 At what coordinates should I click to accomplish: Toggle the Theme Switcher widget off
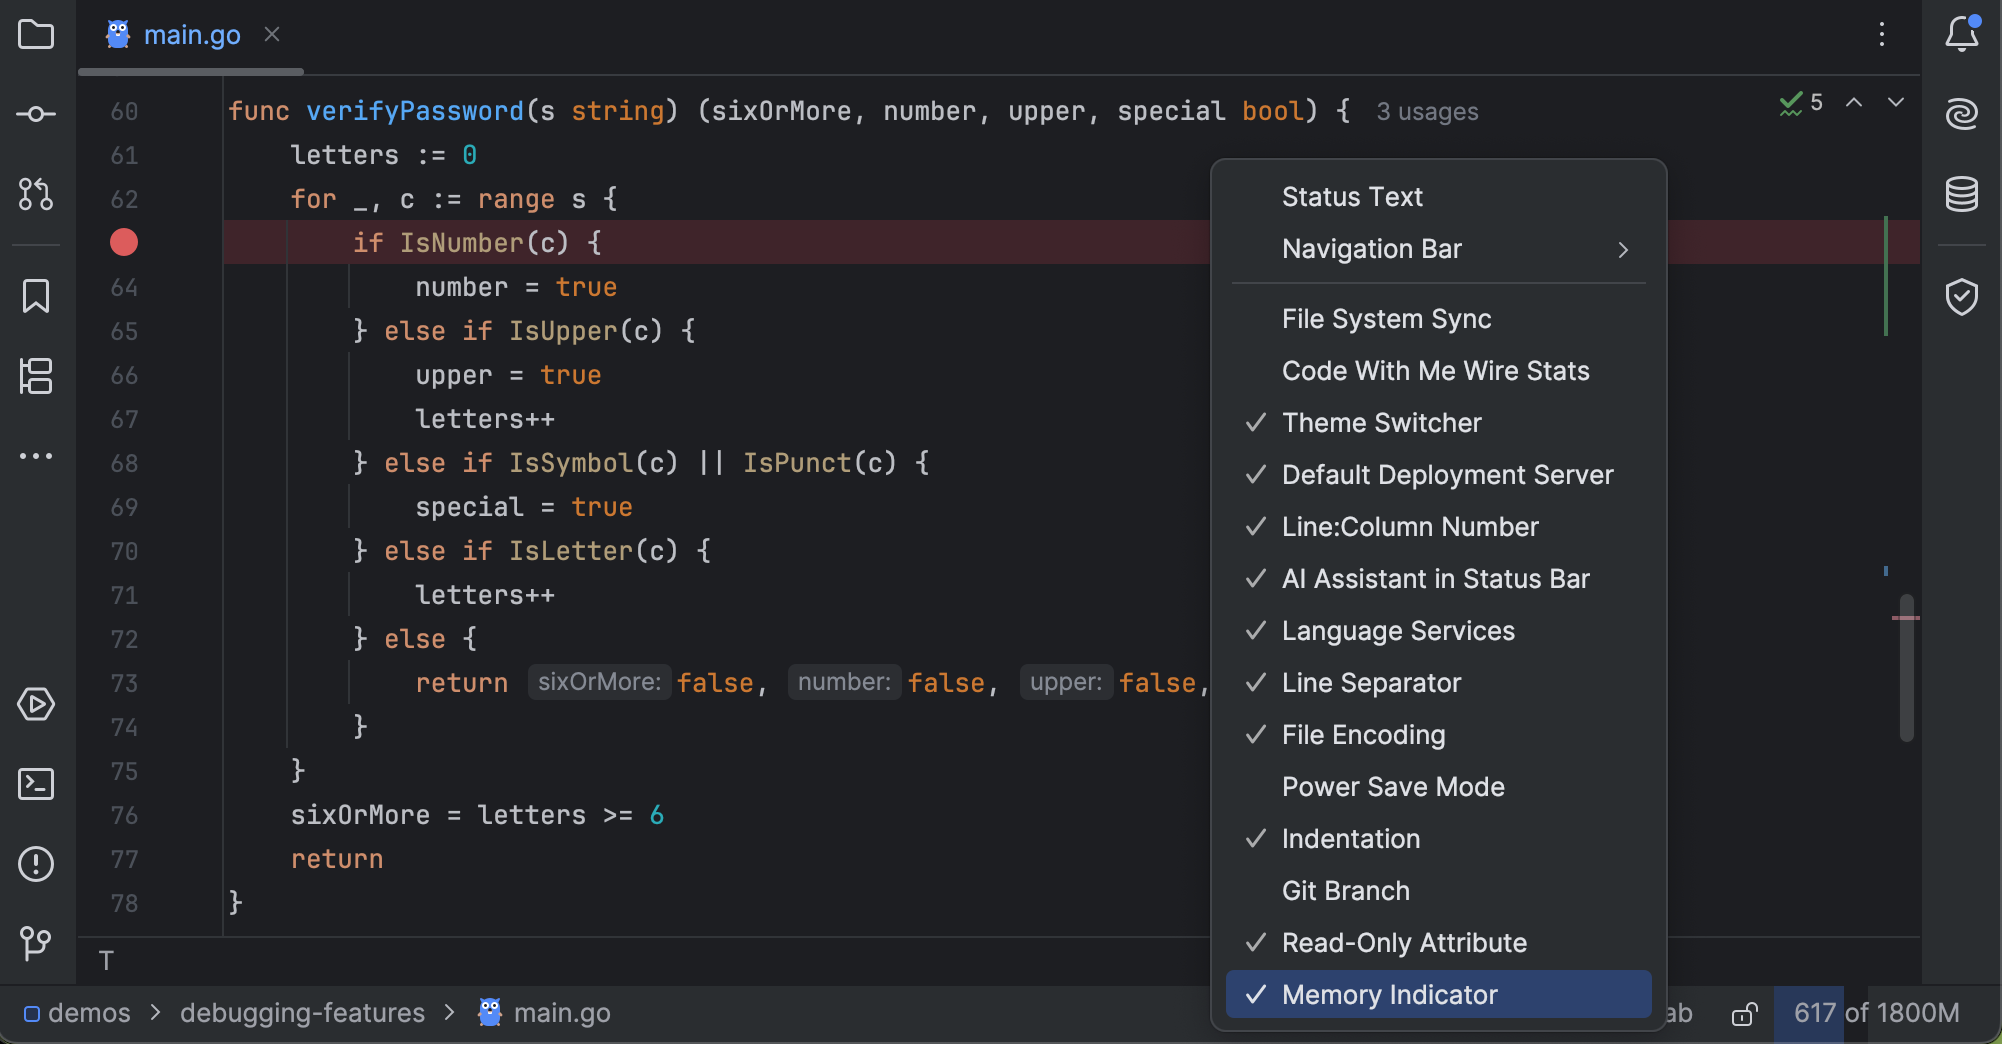[x=1381, y=423]
